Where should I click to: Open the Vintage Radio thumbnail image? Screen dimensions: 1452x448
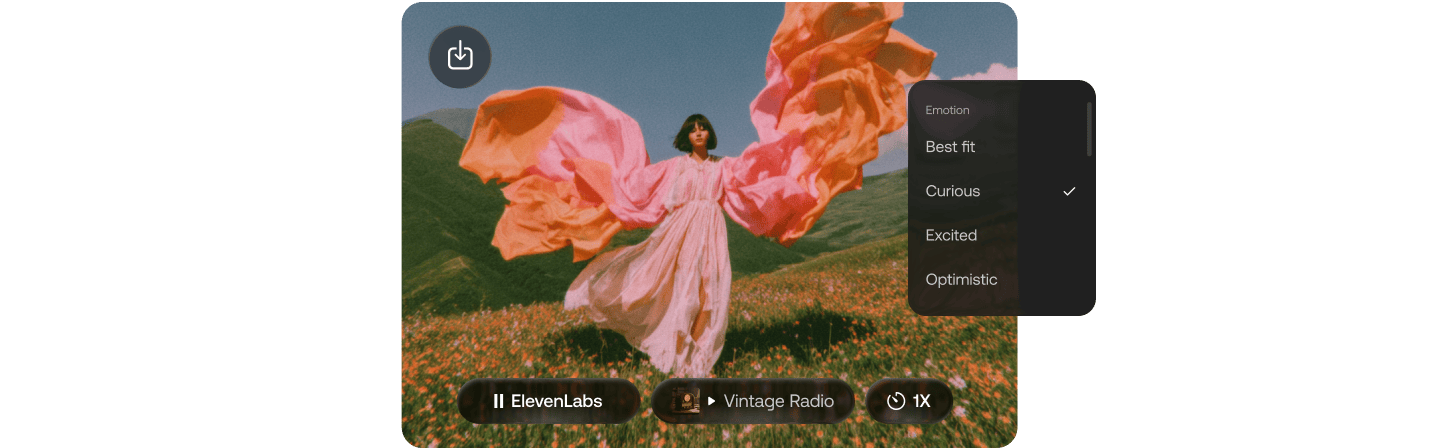coord(686,401)
